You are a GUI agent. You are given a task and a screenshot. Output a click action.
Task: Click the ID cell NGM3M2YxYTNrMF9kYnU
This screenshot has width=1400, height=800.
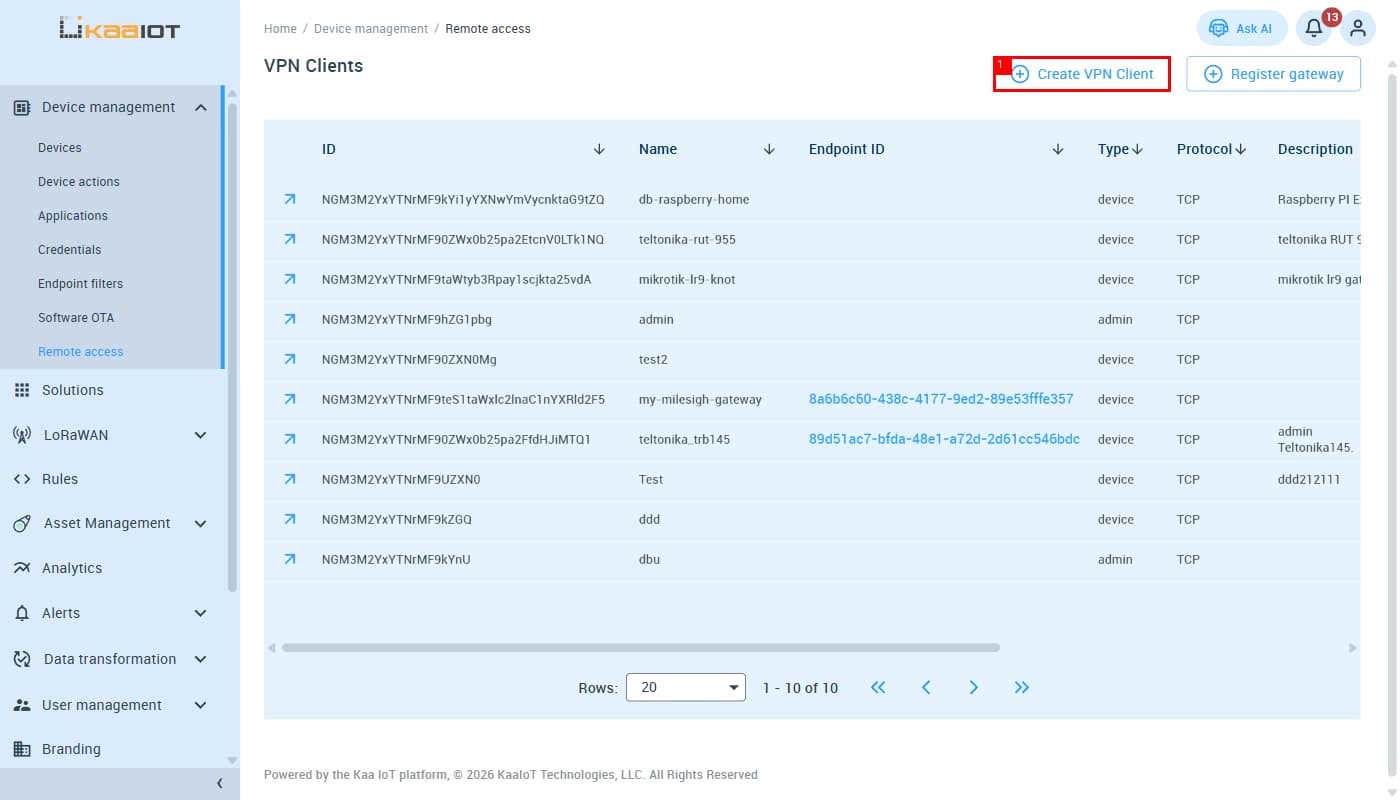(x=396, y=559)
